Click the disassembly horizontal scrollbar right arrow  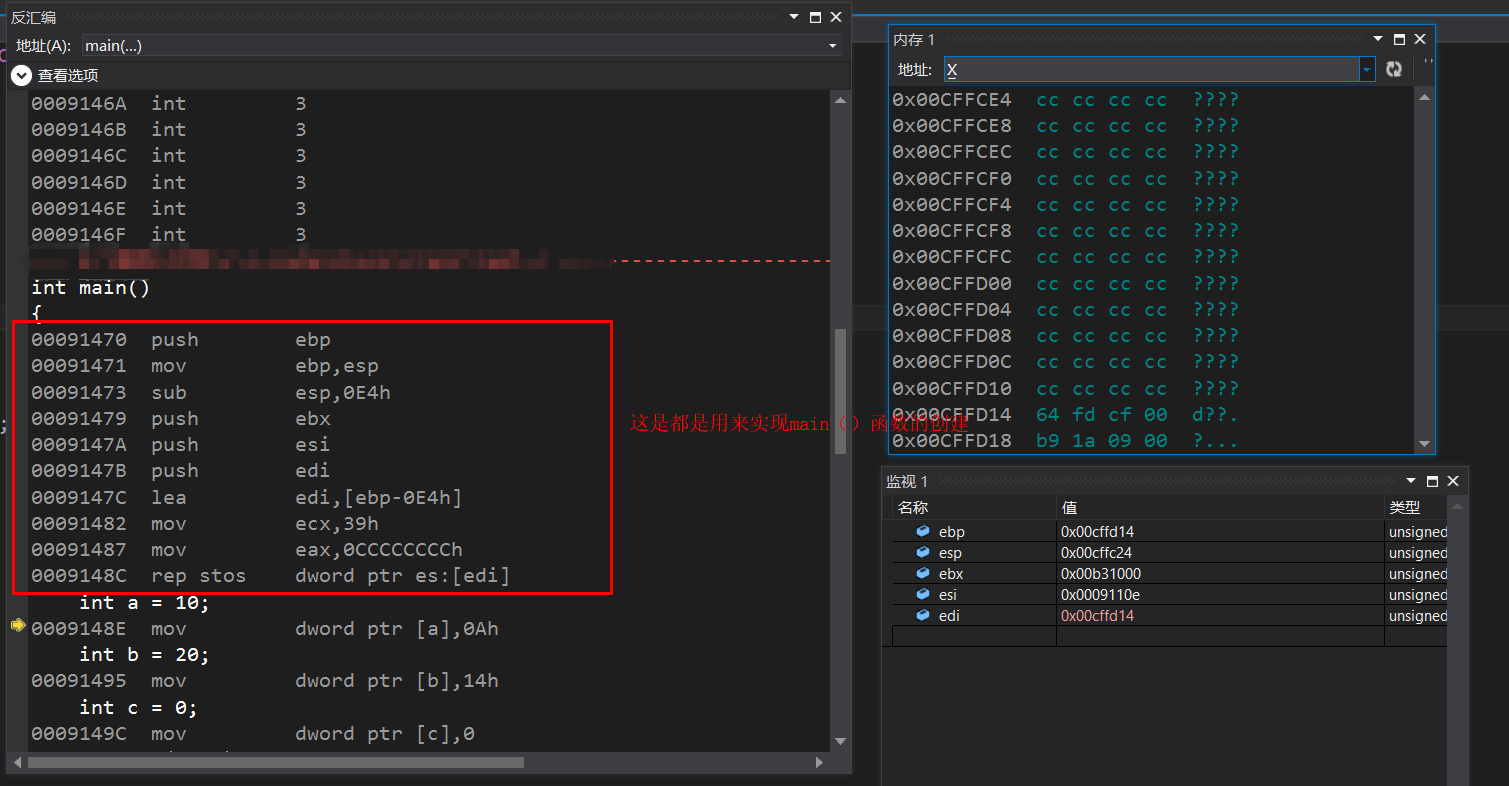tap(819, 762)
